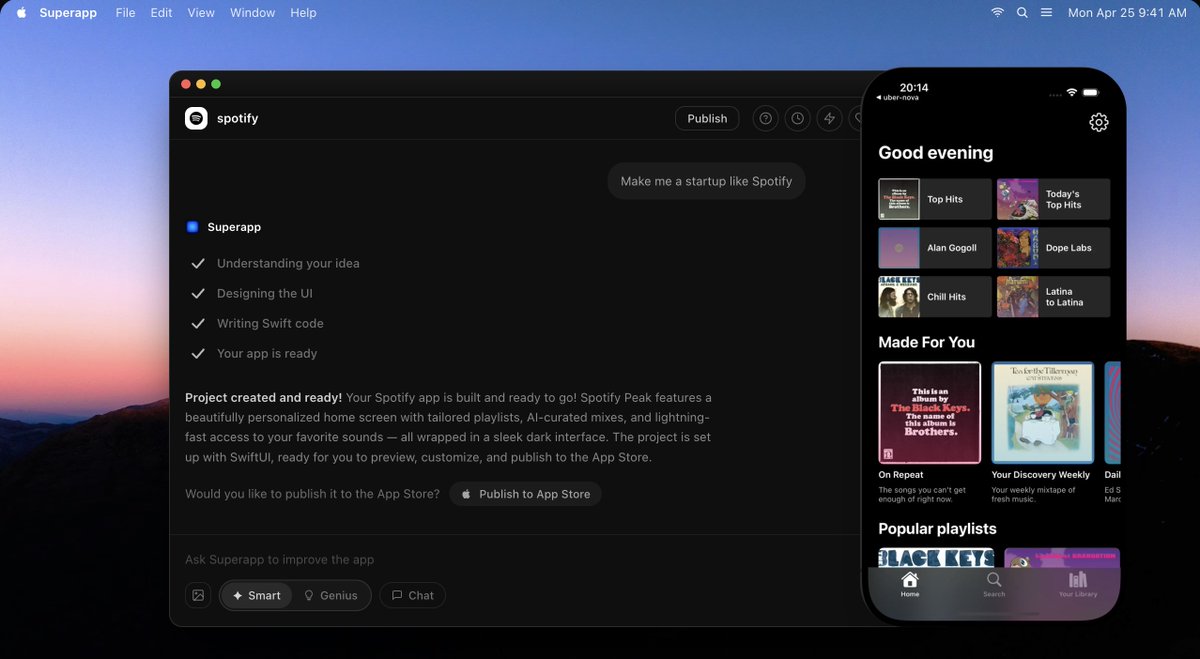1200x659 pixels.
Task: Click the Publish button
Action: point(707,118)
